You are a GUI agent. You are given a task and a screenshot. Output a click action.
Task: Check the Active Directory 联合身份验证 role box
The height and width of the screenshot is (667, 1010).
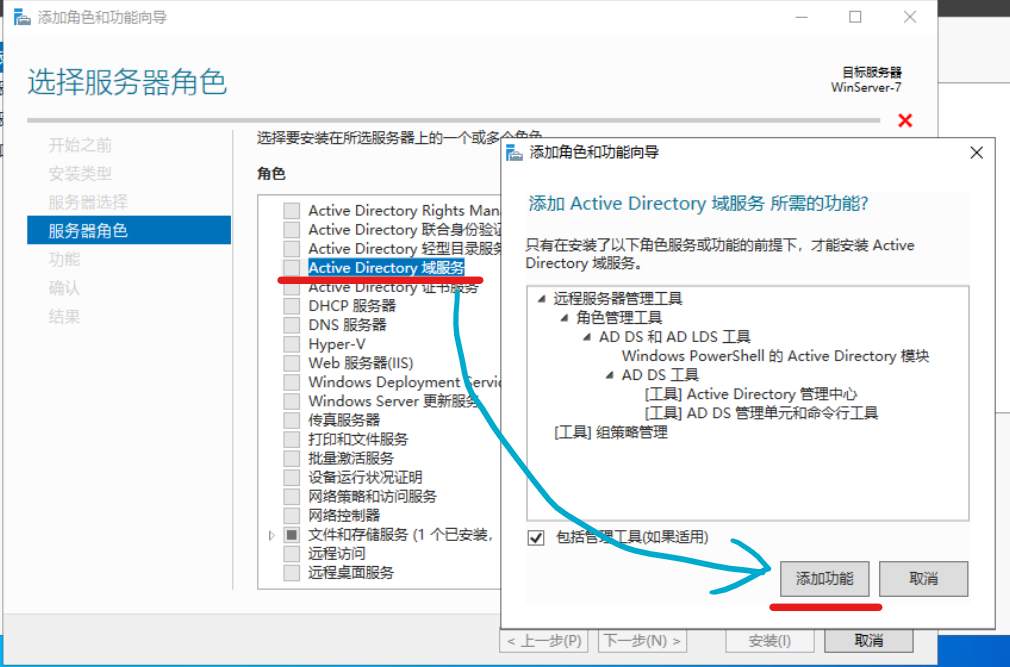(x=292, y=230)
